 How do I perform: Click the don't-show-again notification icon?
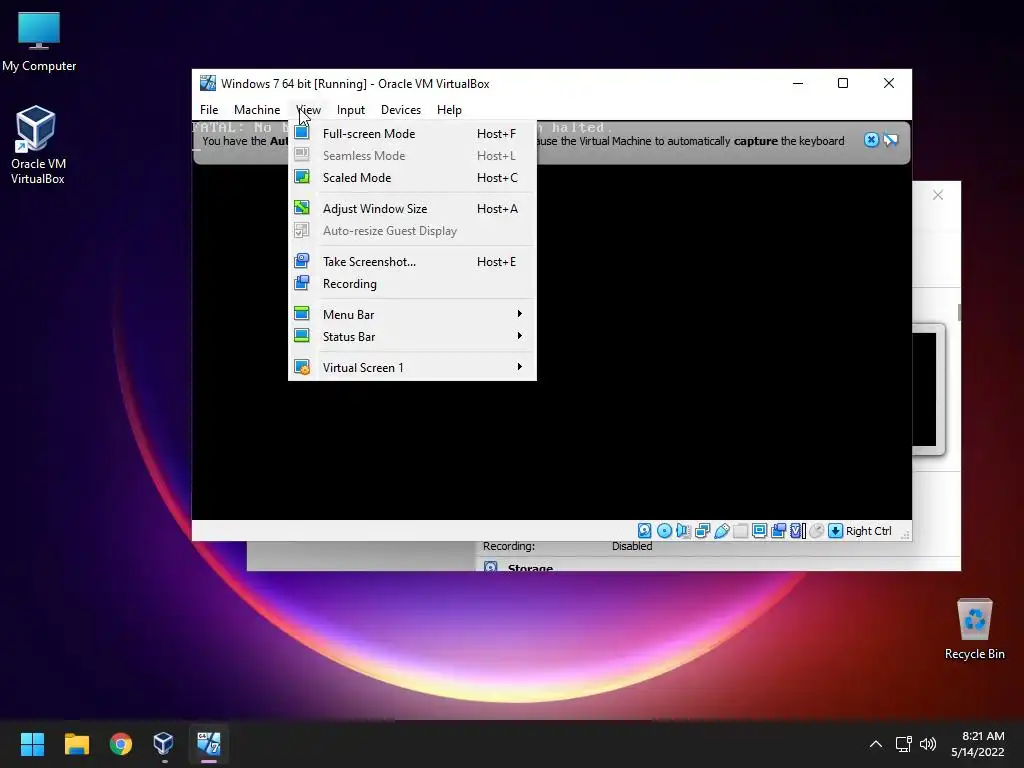click(891, 140)
